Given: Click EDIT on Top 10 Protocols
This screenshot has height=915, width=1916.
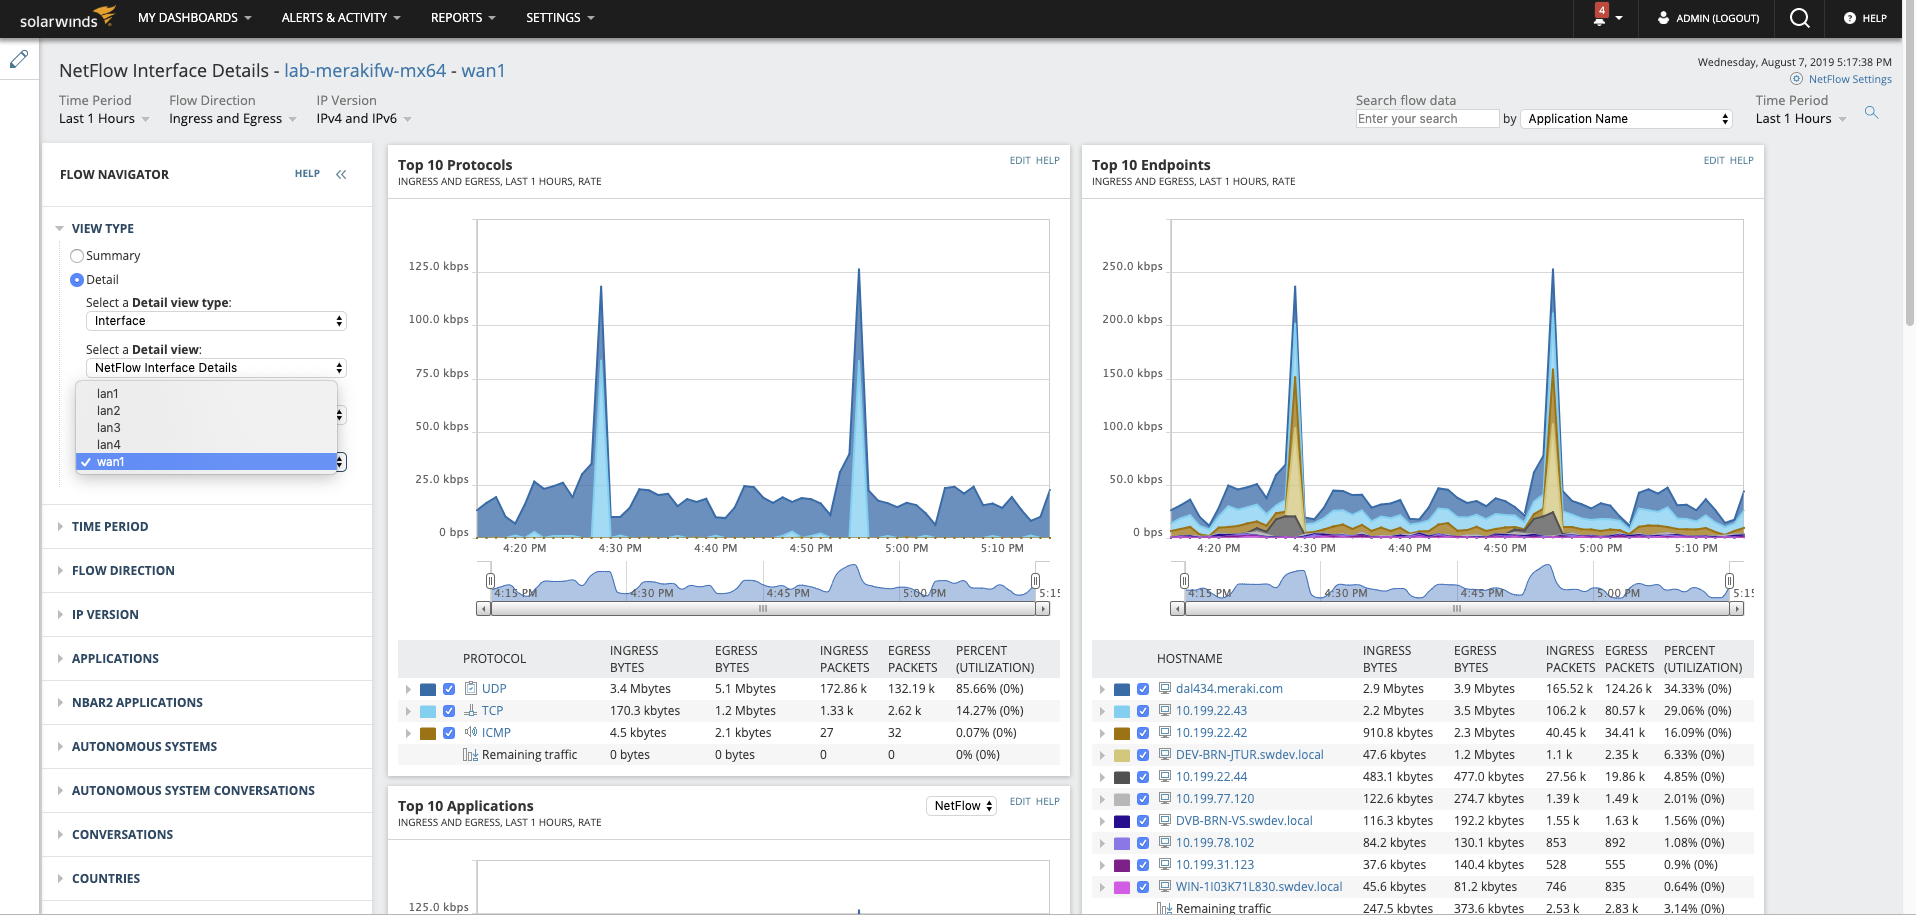Looking at the screenshot, I should tap(1019, 160).
